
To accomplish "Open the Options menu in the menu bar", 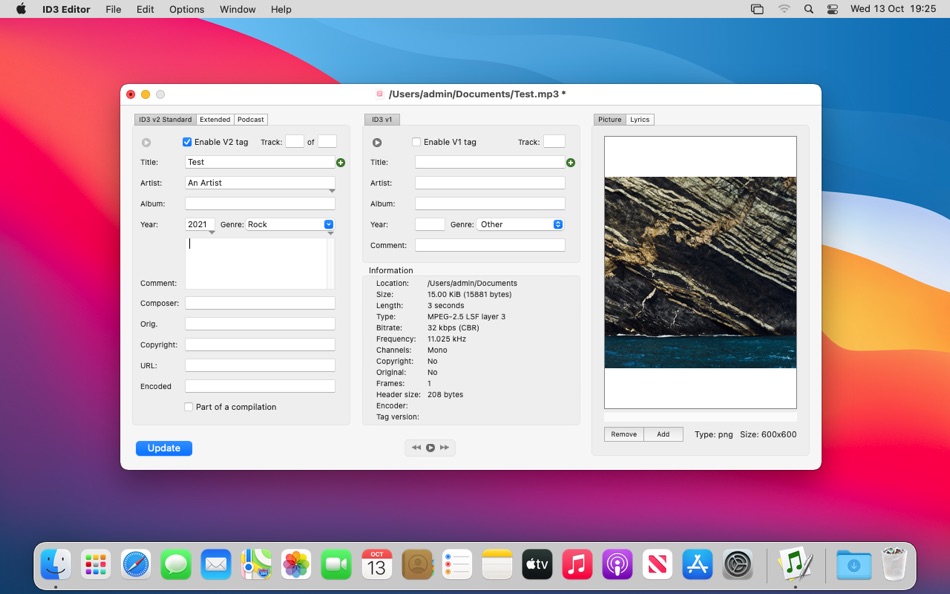I will 186,9.
